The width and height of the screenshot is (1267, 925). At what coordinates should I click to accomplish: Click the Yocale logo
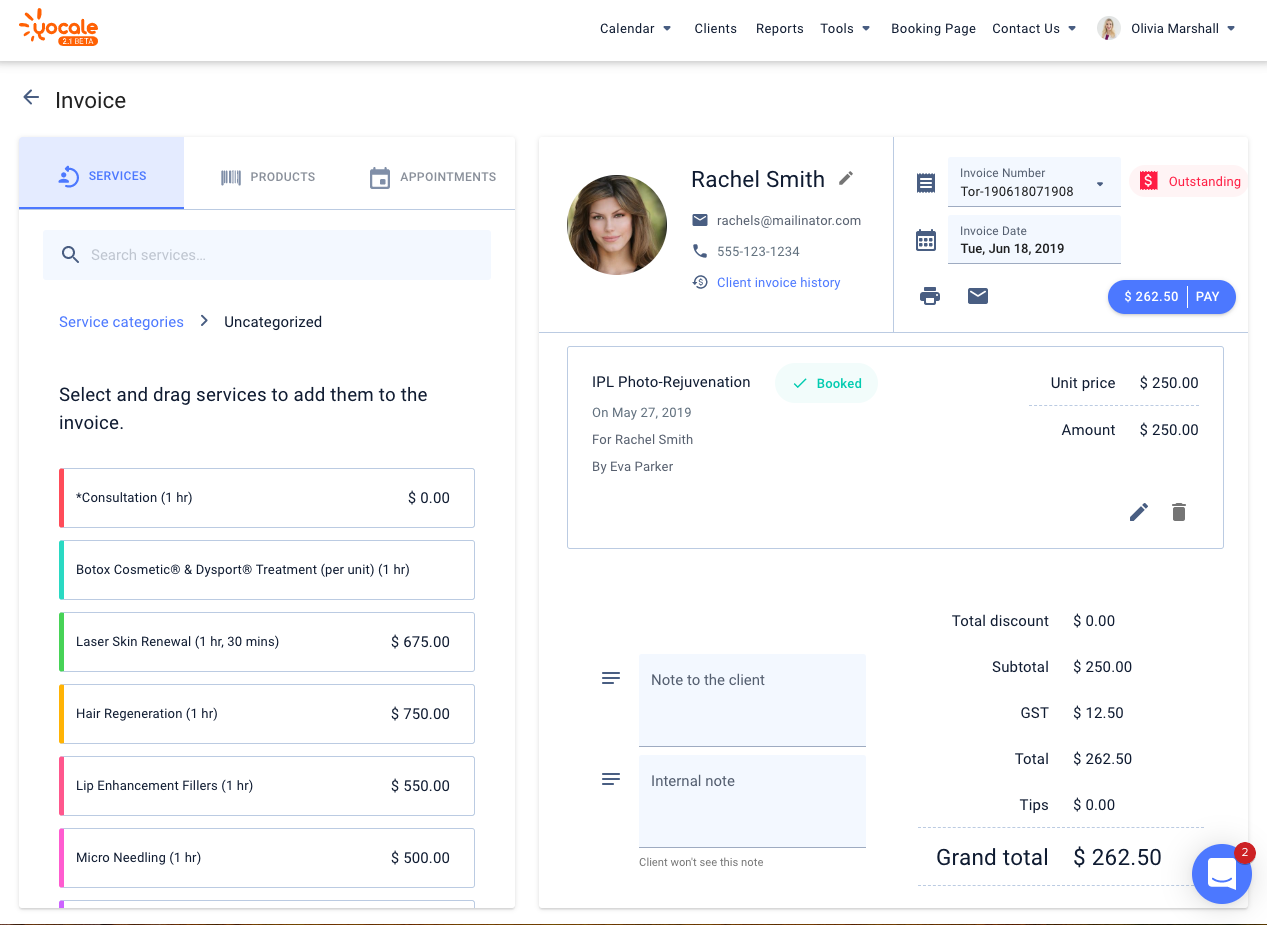[59, 28]
